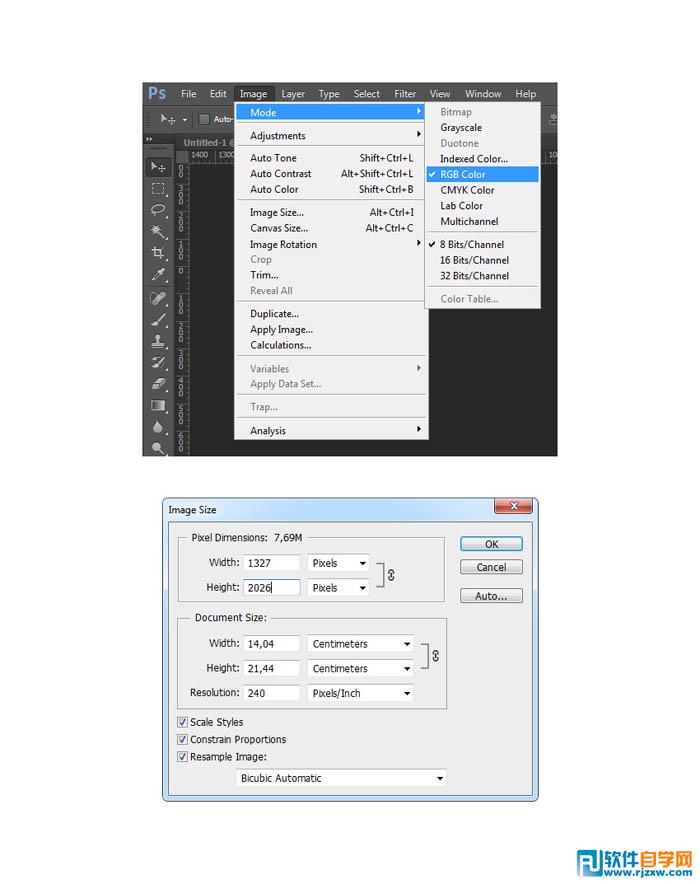Expand the Image Rotation submenu
Viewport: 700px width, 884px height.
click(331, 244)
